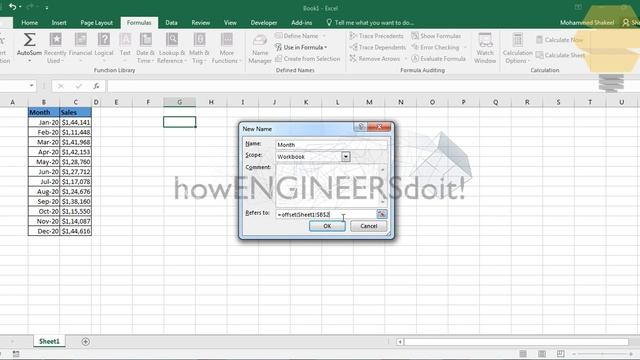This screenshot has width=640, height=360.
Task: Open More Functions menu
Action: (227, 48)
